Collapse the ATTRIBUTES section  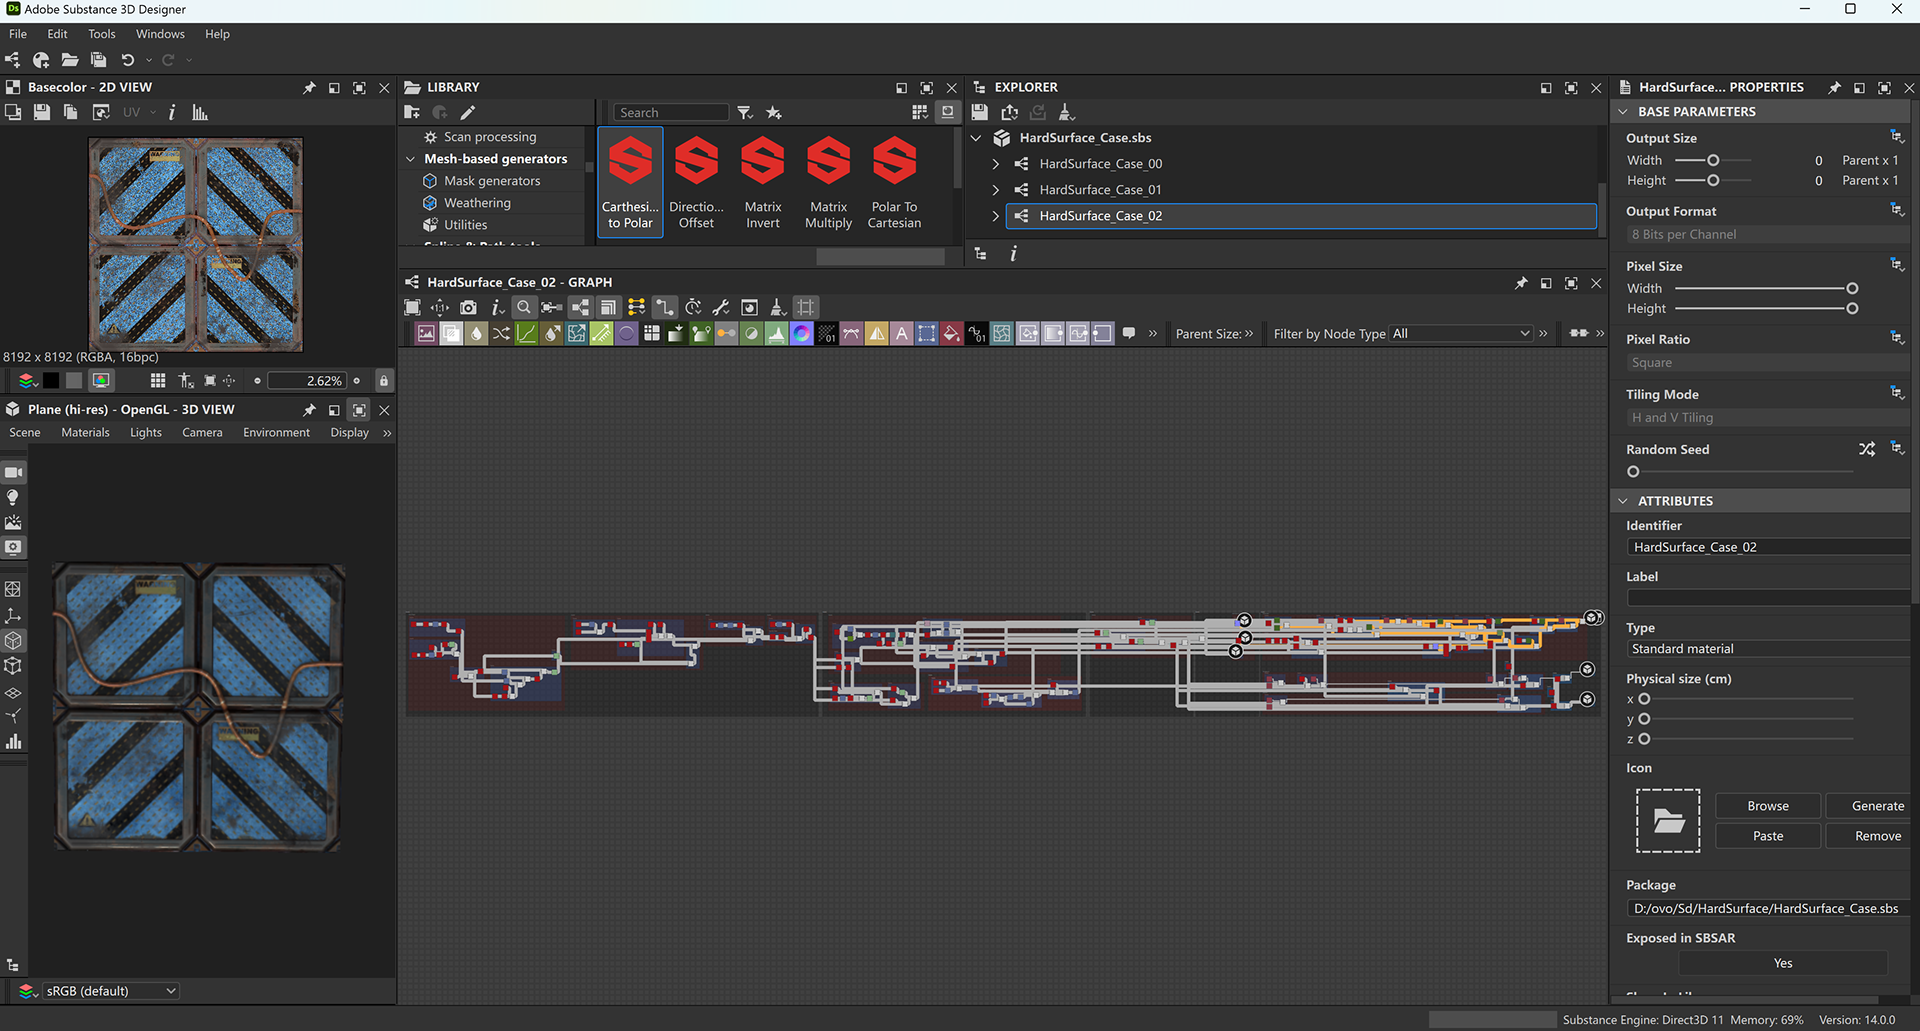1623,501
